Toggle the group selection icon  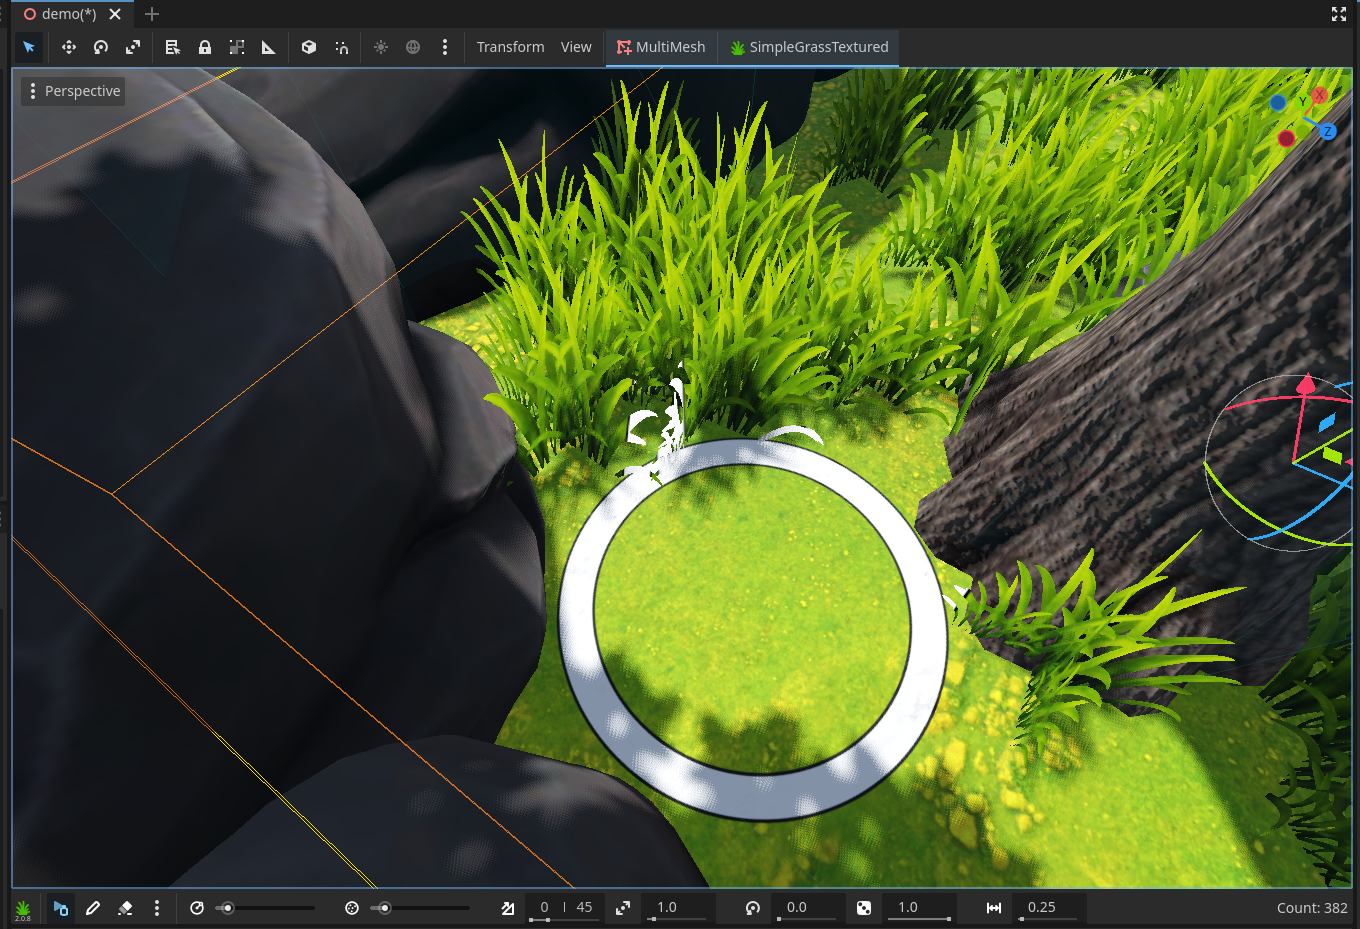click(237, 47)
